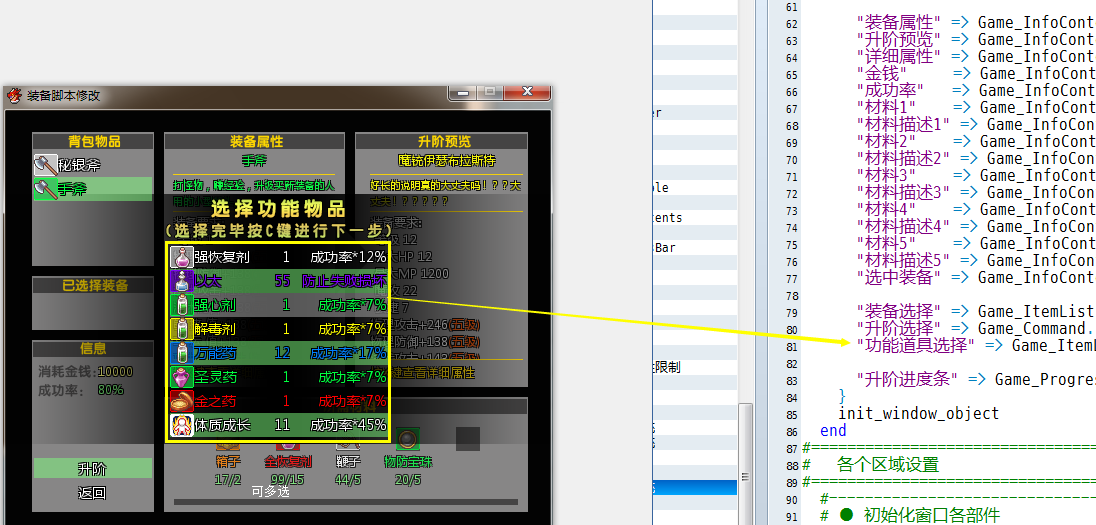Click the 以太 bottle icon
The image size is (1096, 525).
[x=182, y=282]
